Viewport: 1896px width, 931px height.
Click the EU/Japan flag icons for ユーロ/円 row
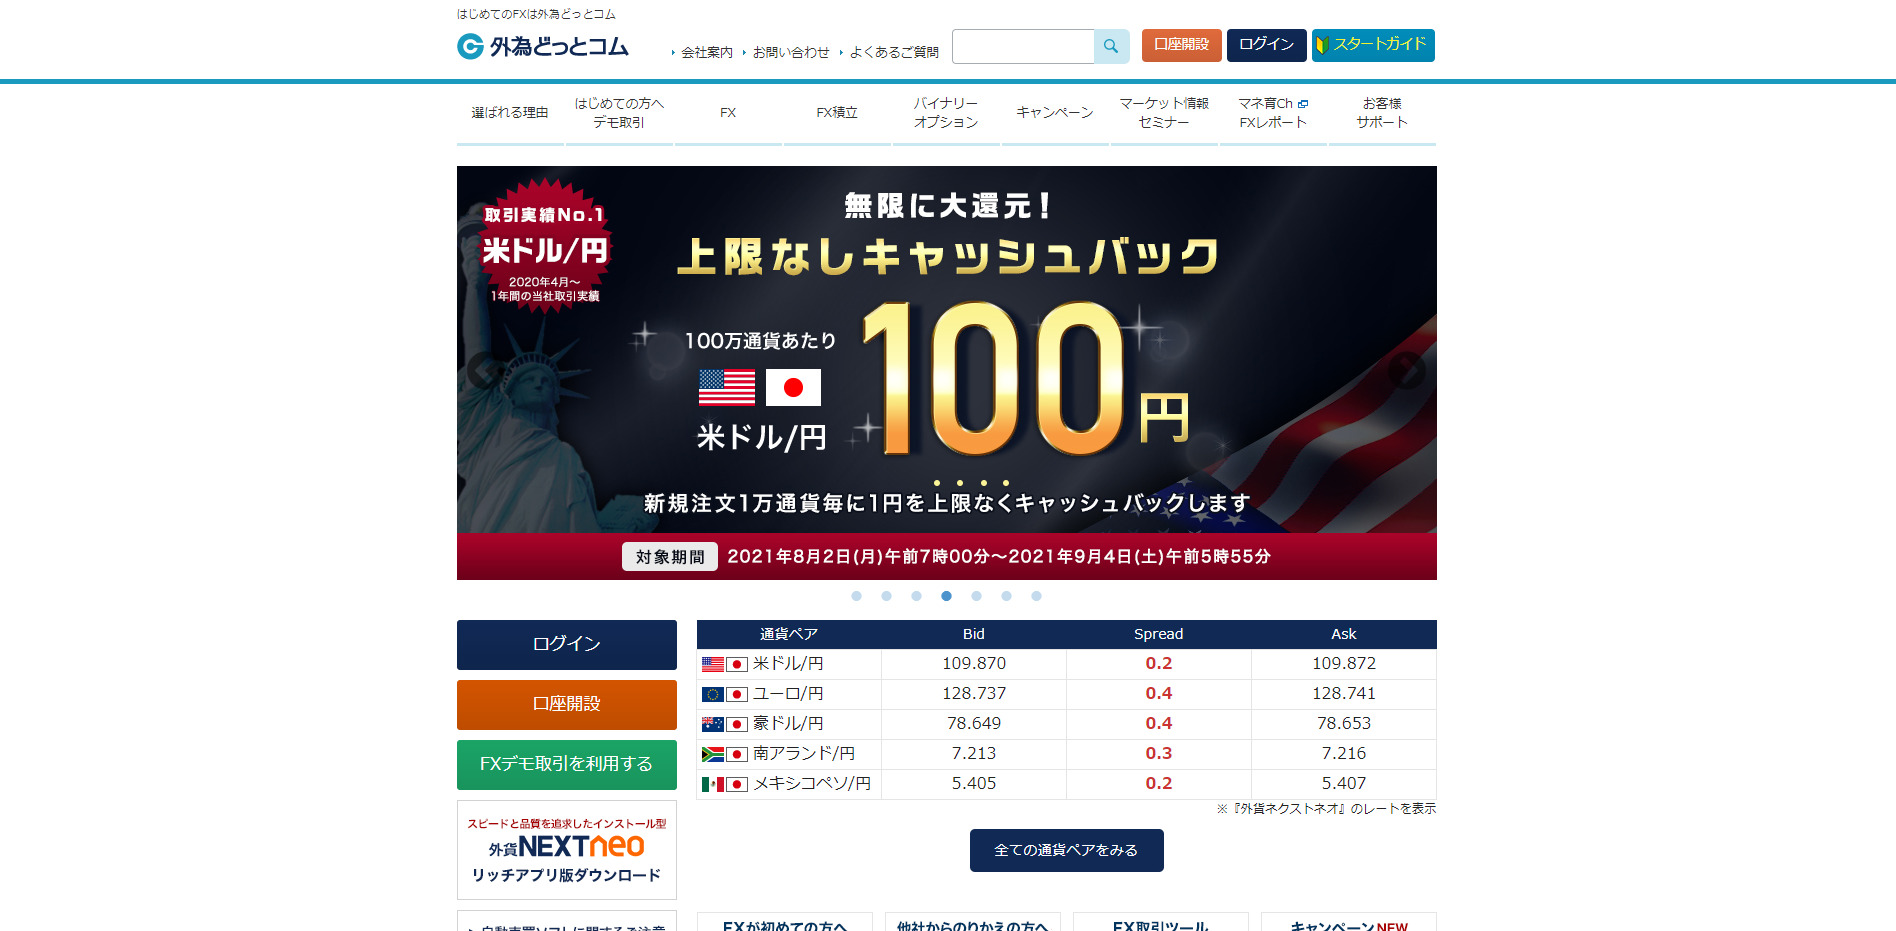[x=725, y=694]
